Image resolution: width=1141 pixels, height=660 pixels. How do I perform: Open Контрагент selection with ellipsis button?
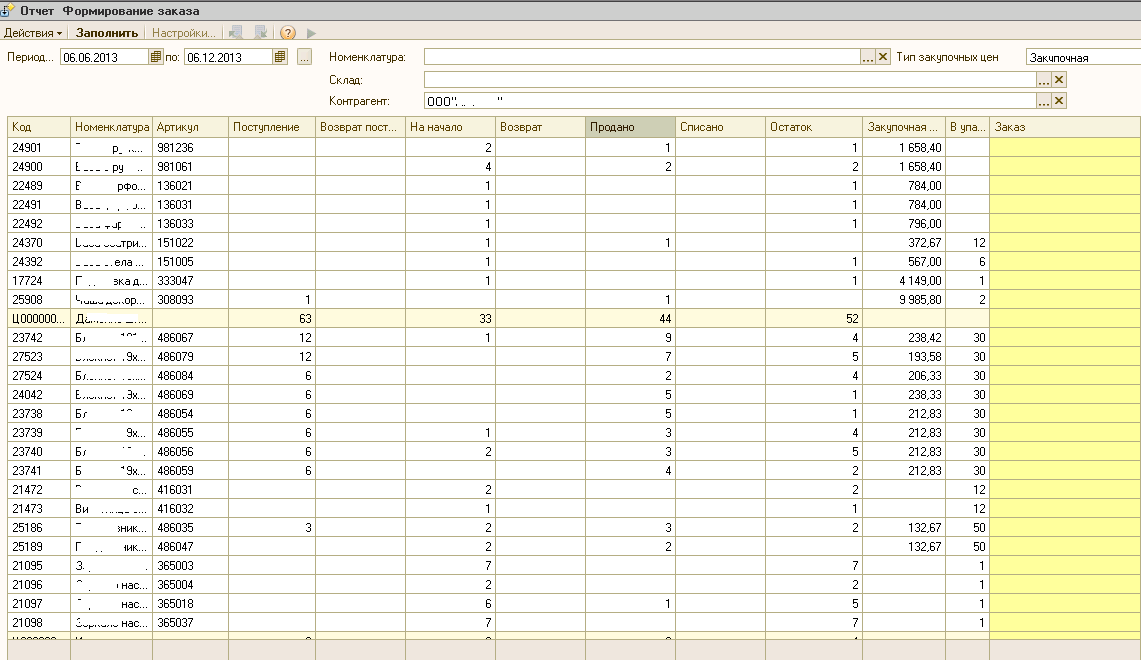tap(1044, 101)
